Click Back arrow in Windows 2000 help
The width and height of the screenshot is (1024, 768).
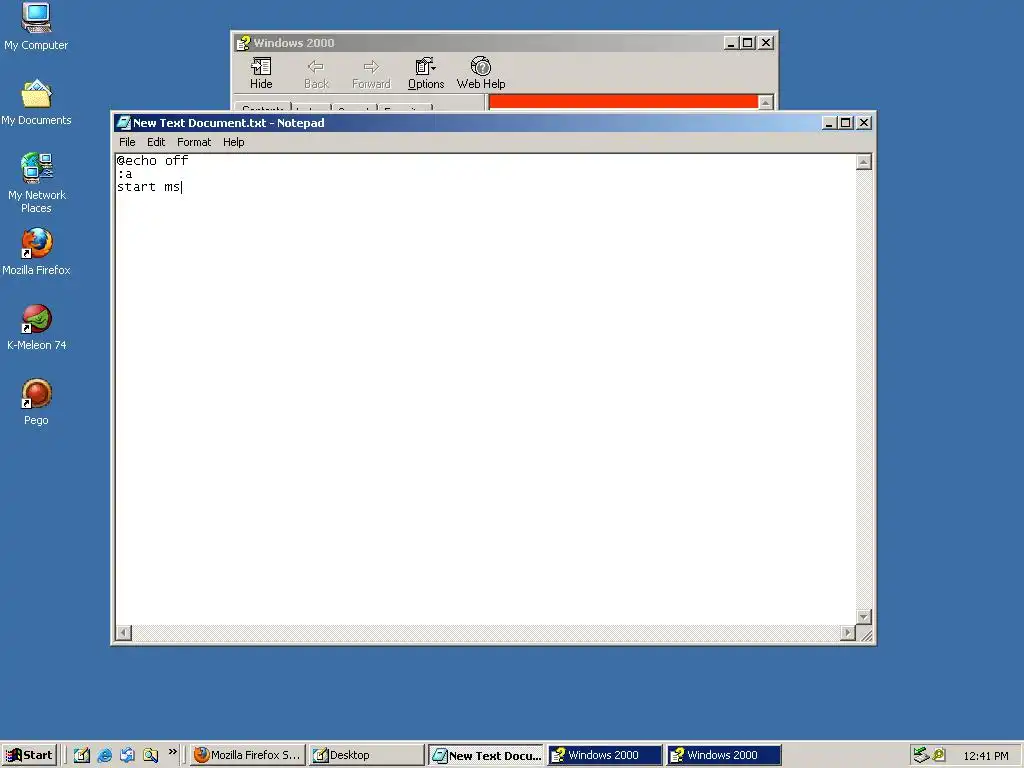(316, 73)
